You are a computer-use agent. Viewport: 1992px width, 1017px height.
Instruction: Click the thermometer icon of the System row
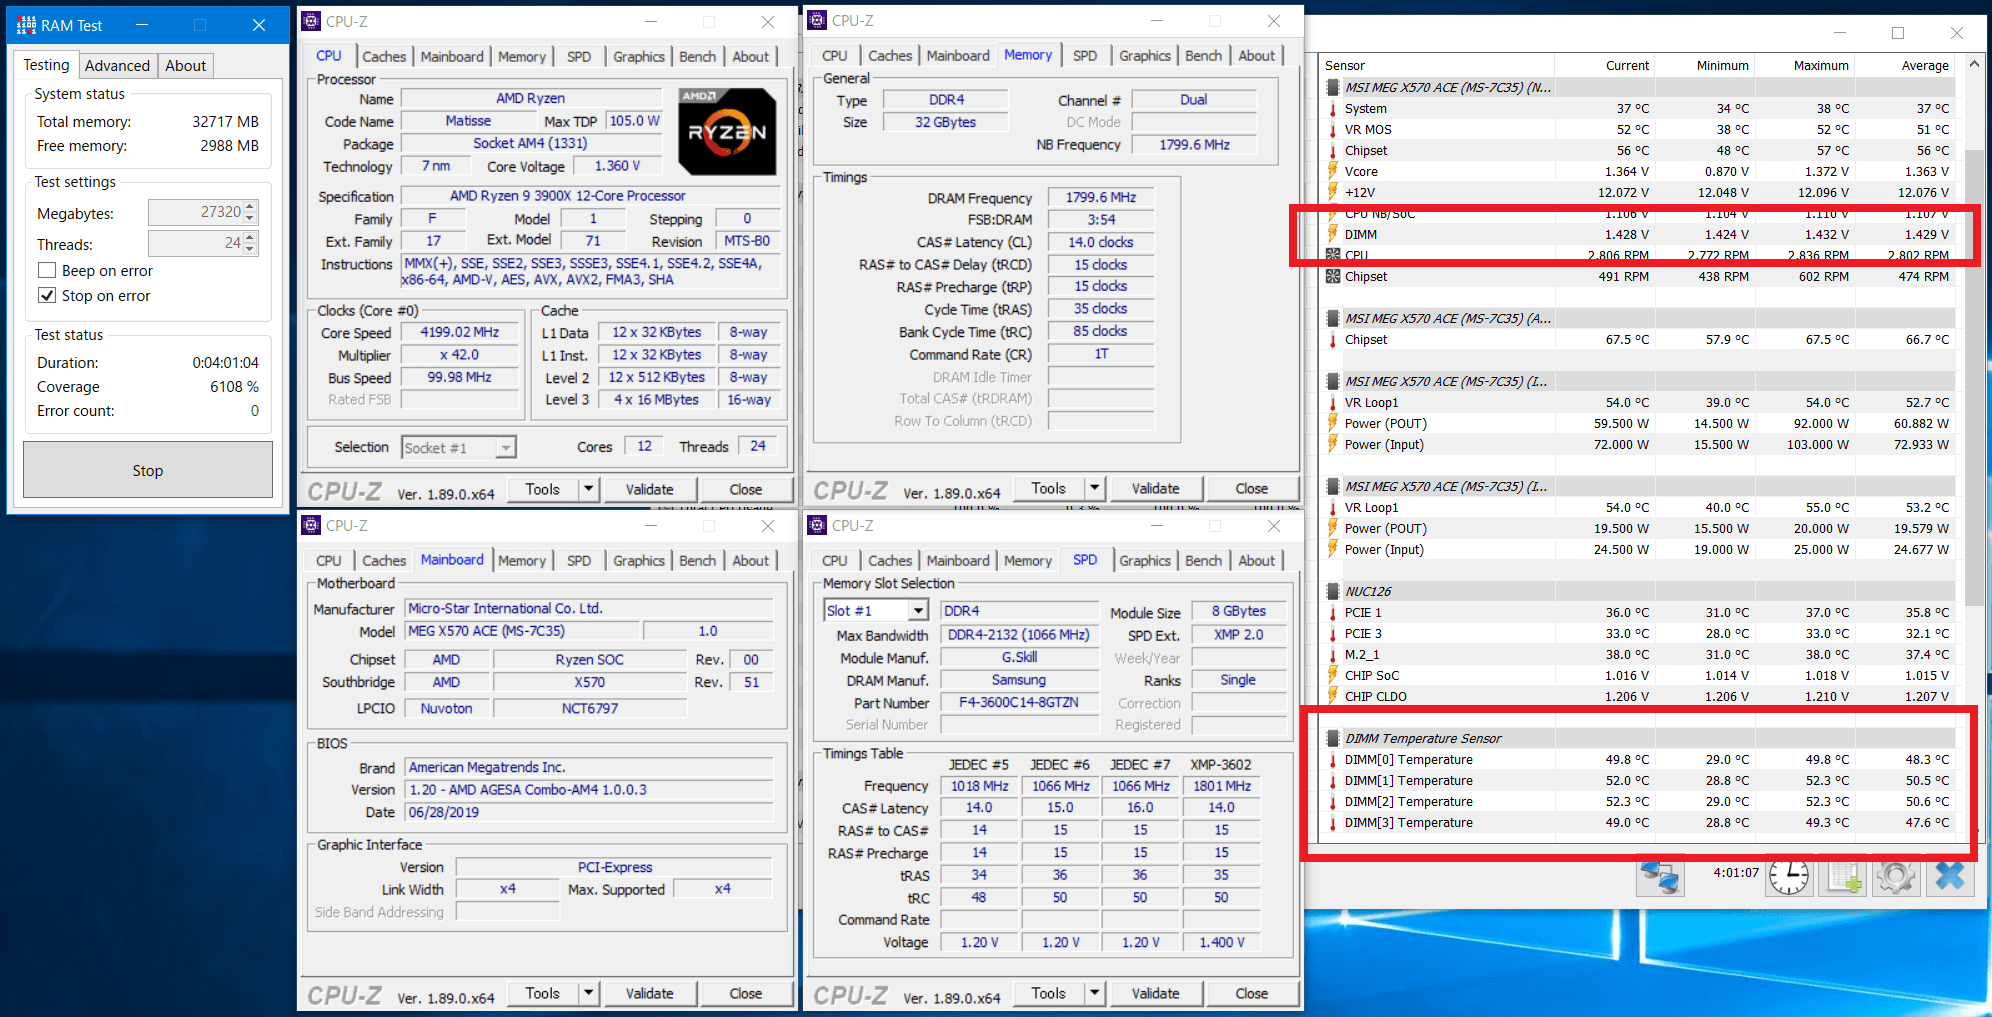1332,108
